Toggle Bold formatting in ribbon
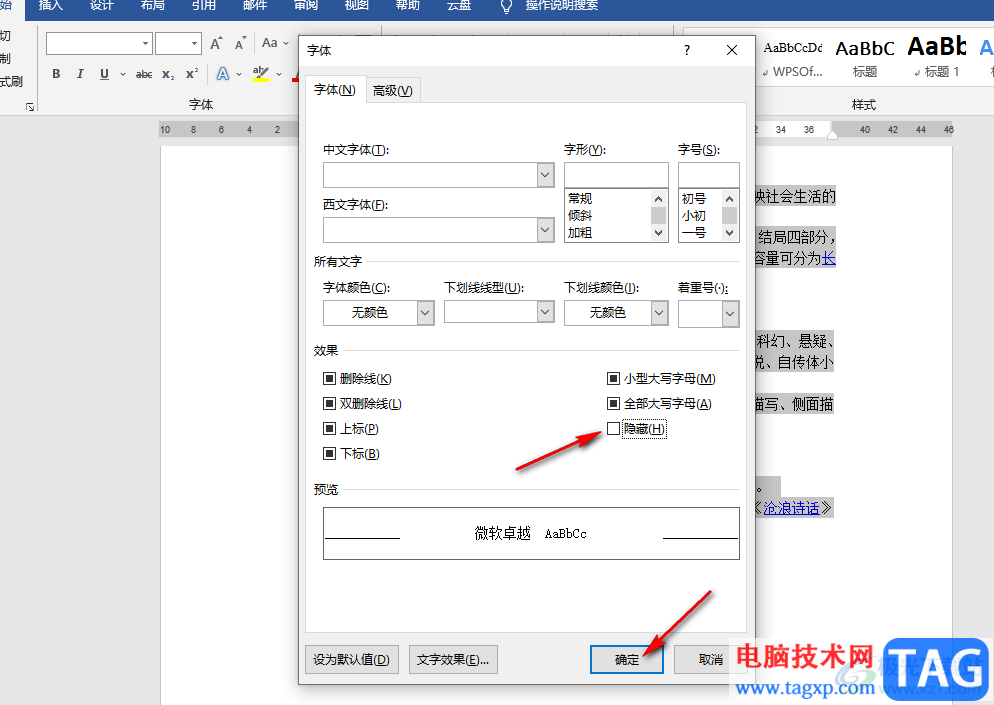This screenshot has height=705, width=994. 56,74
